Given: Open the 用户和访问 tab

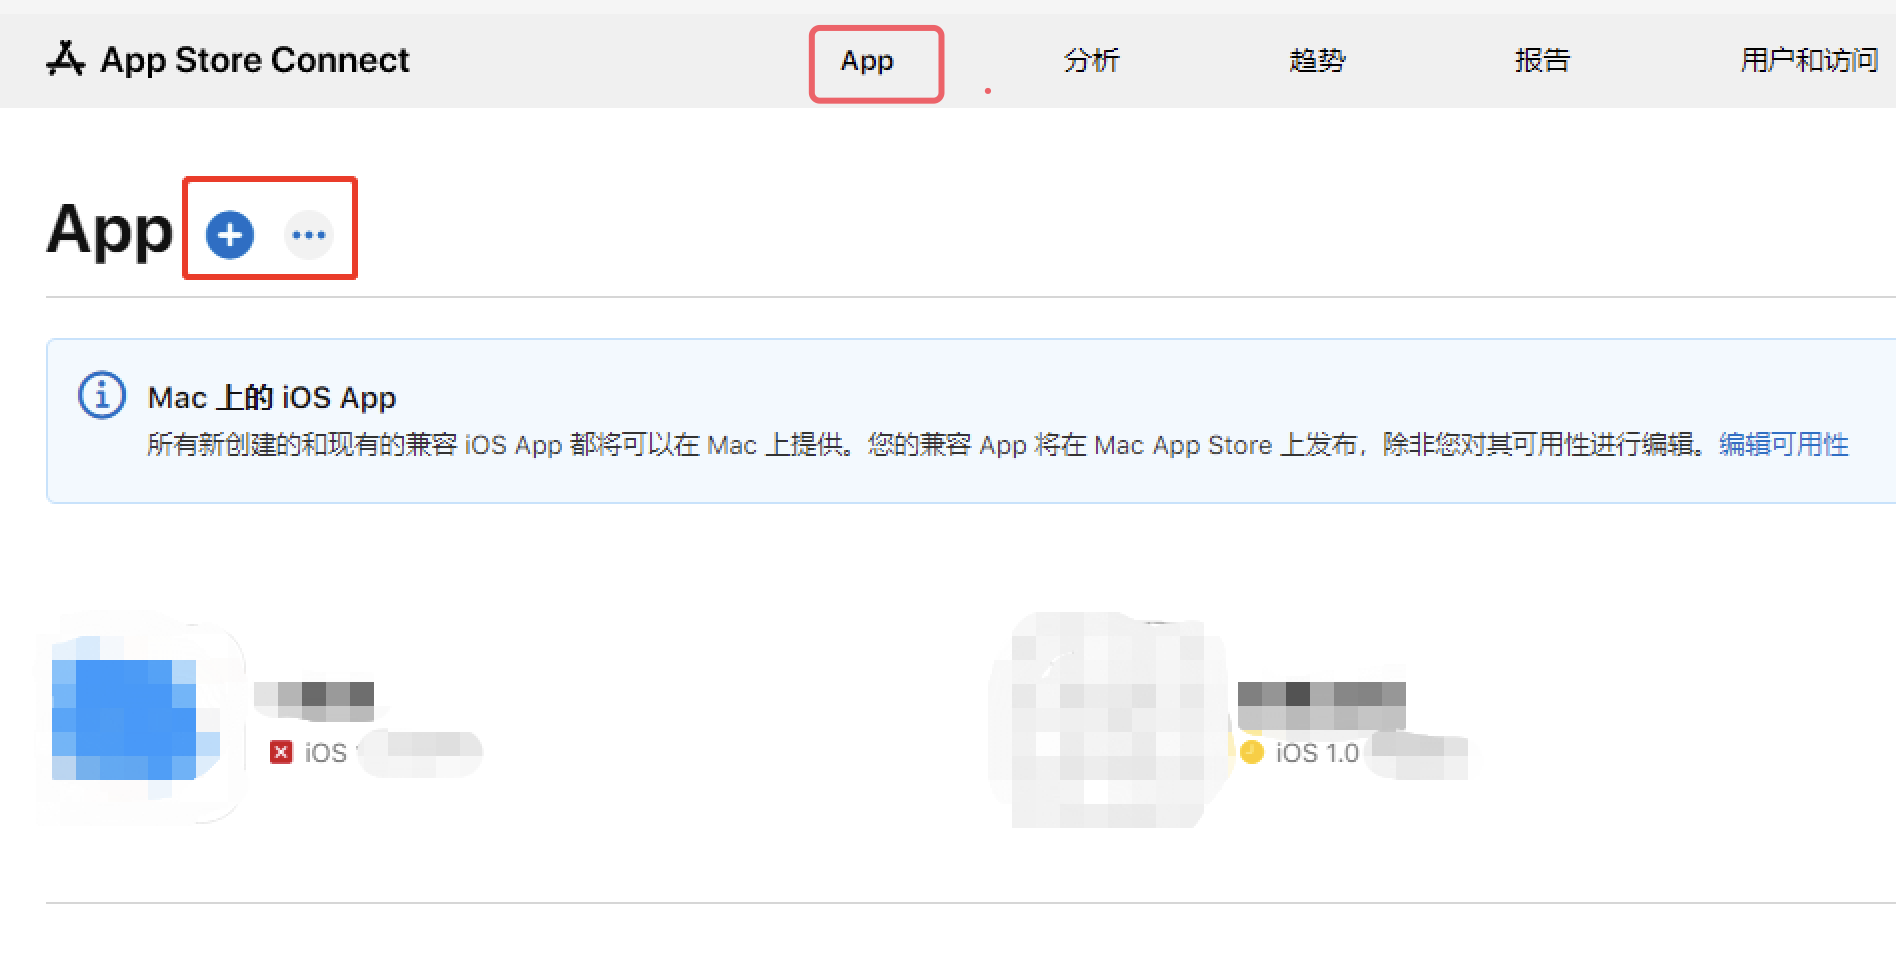Looking at the screenshot, I should point(1809,61).
